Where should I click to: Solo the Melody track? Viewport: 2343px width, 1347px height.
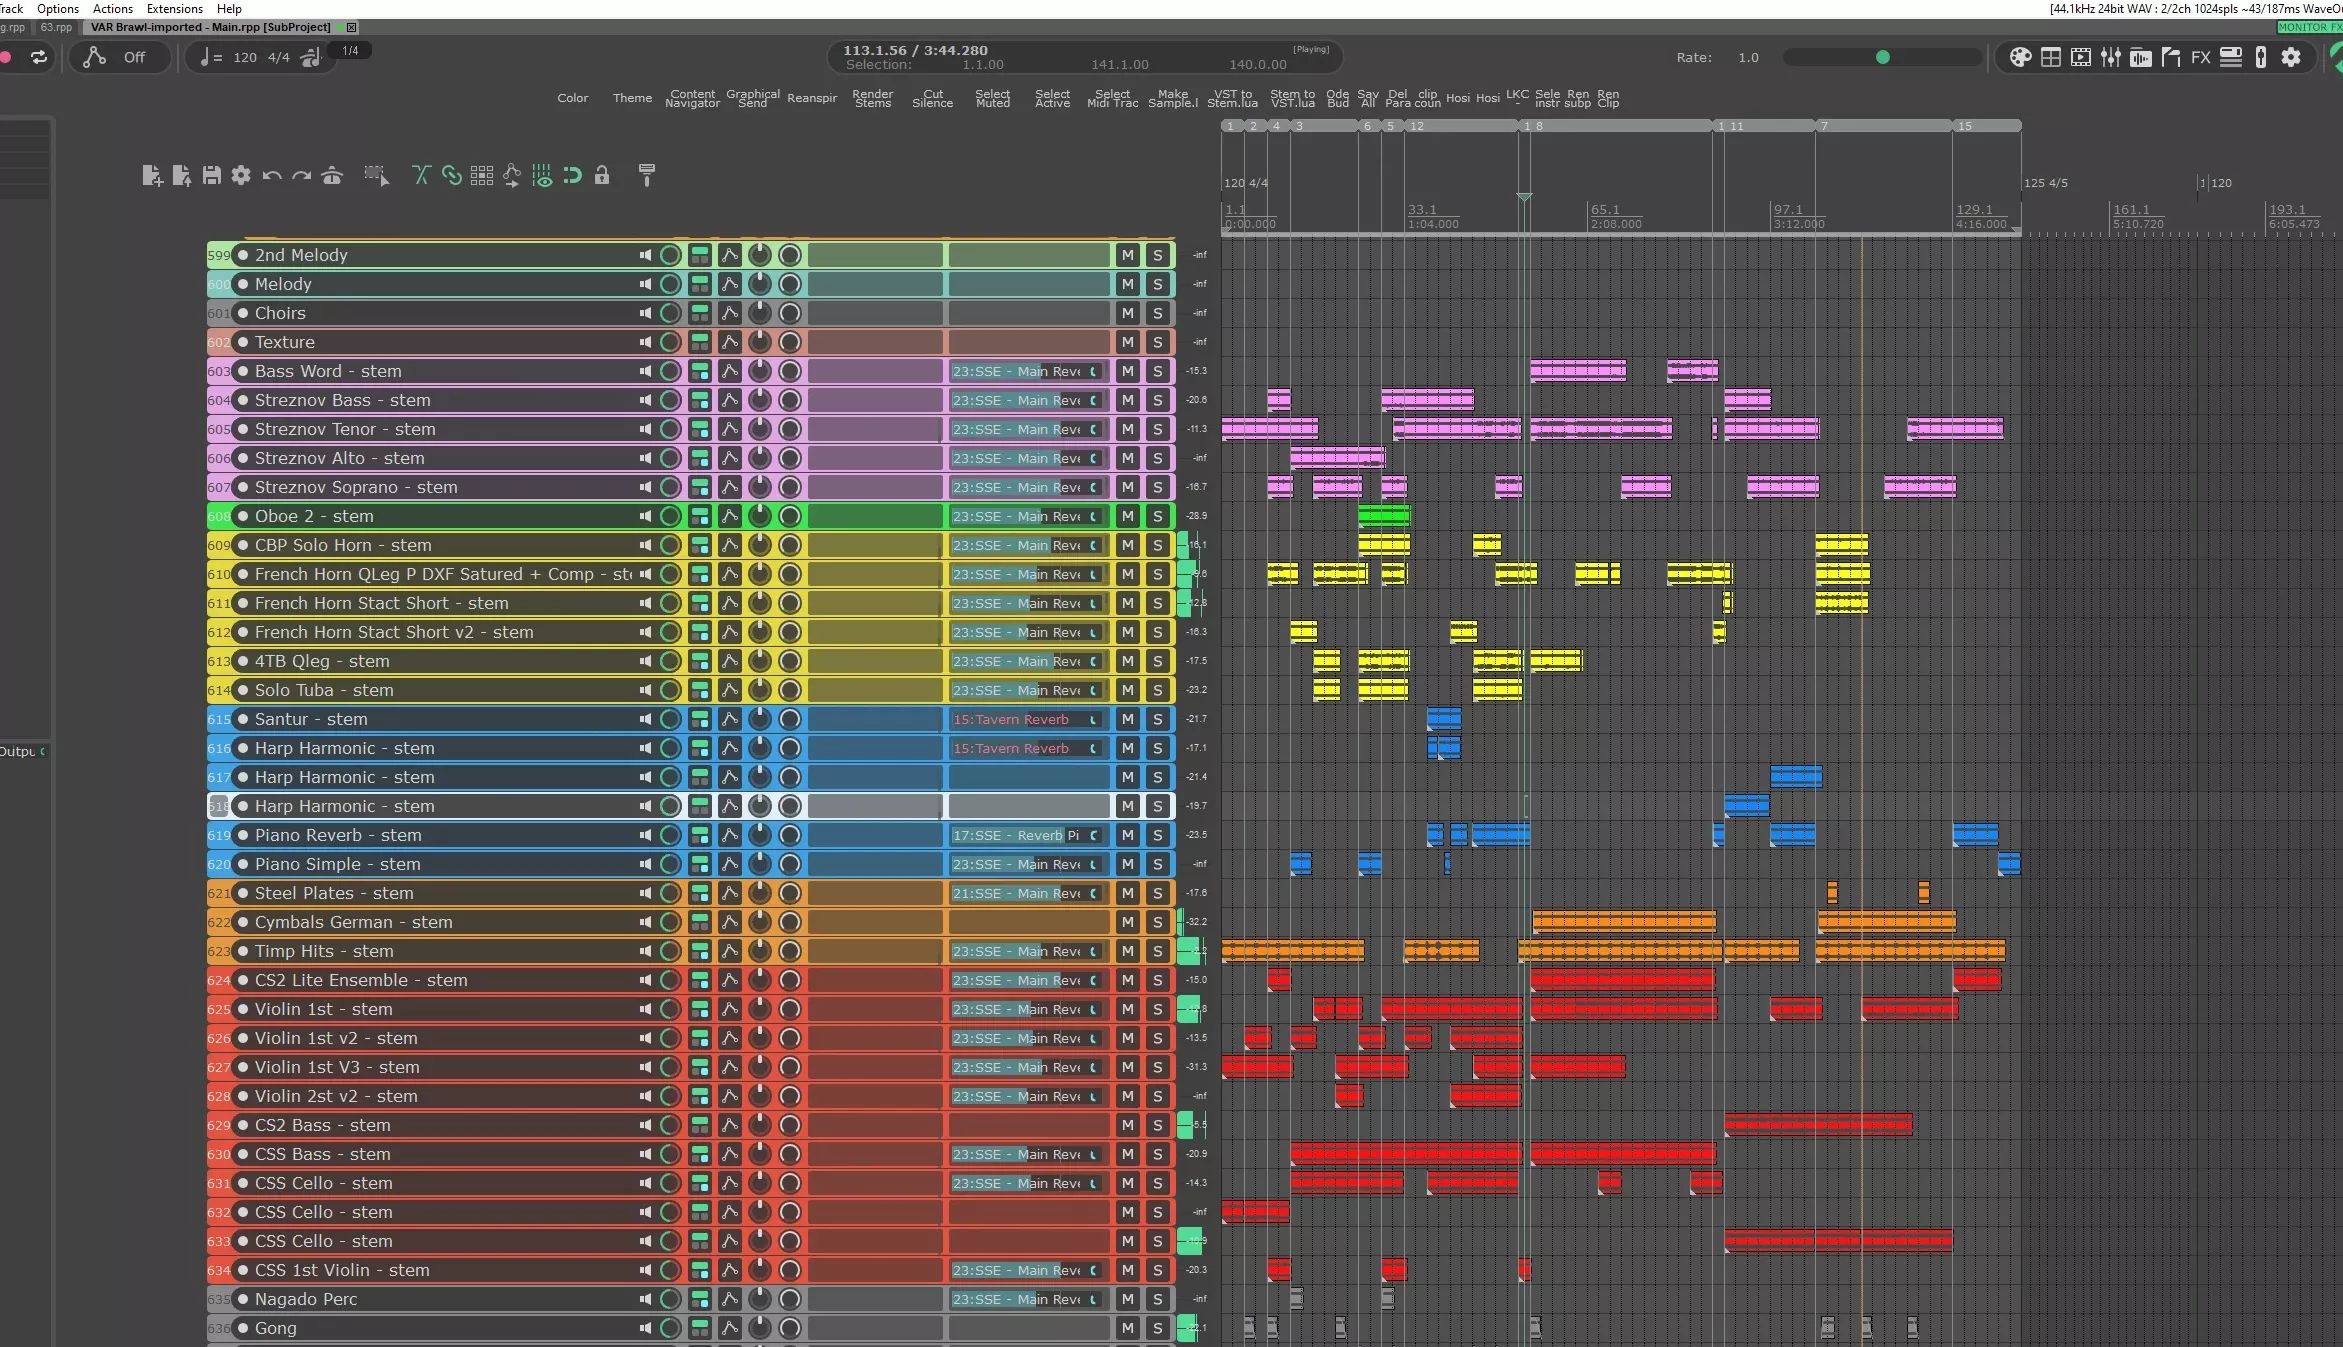1158,284
